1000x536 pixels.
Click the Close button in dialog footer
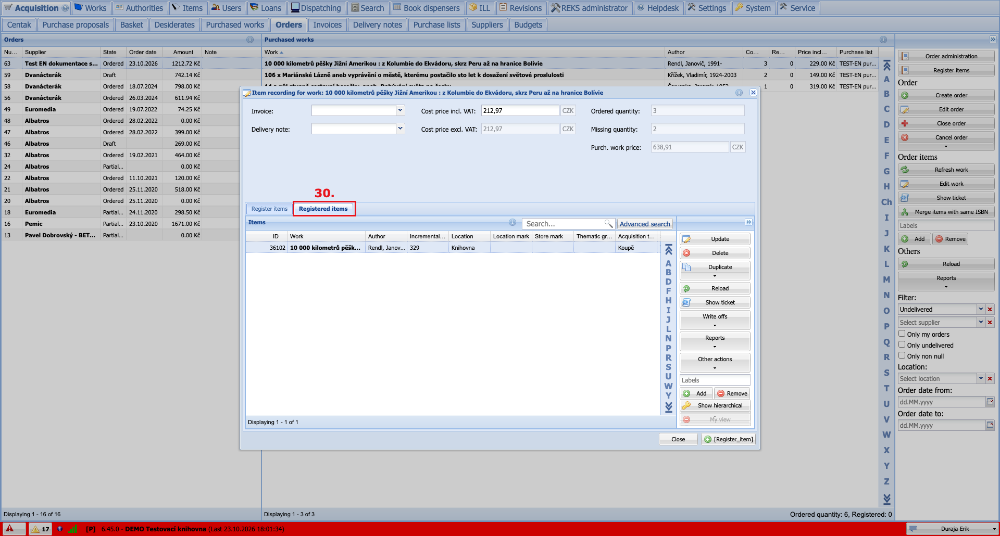[678, 439]
